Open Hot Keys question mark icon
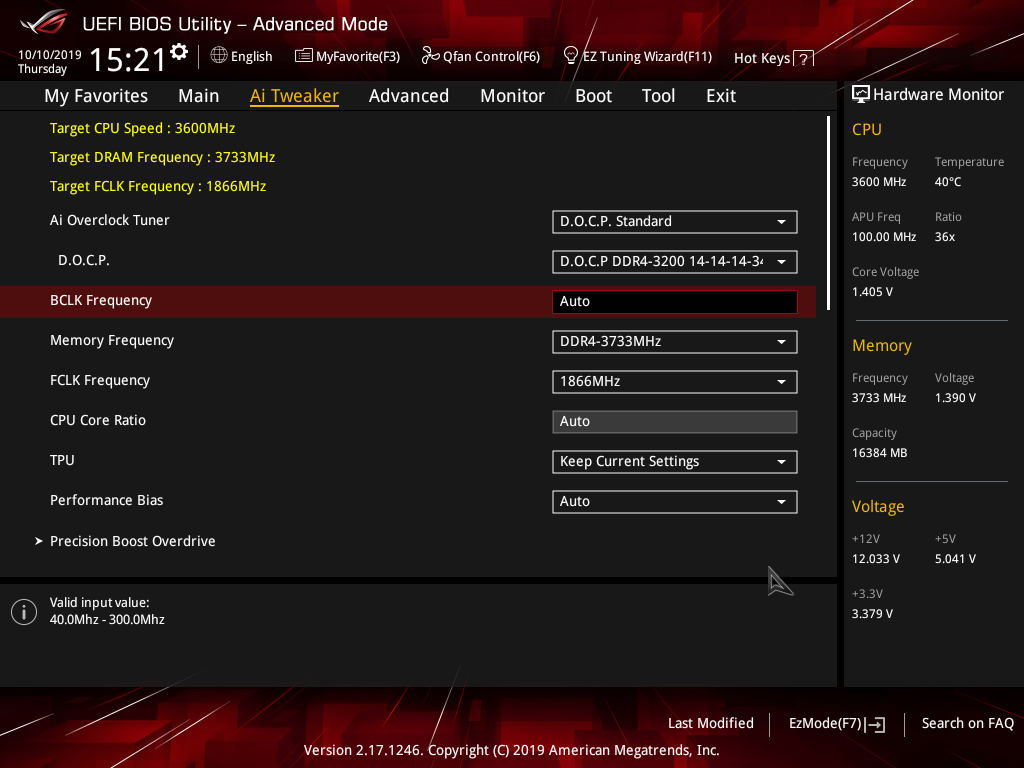 [804, 59]
